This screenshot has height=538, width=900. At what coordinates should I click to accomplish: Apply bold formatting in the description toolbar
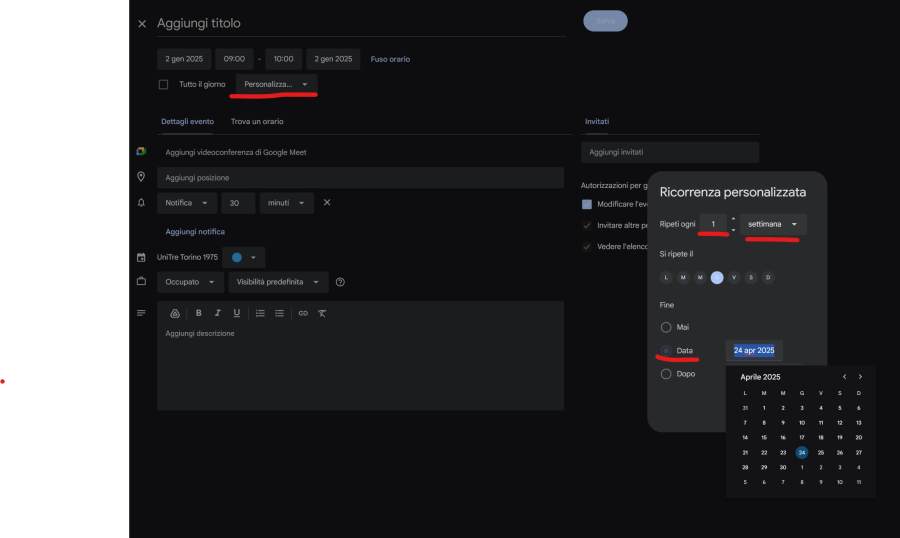tap(198, 313)
